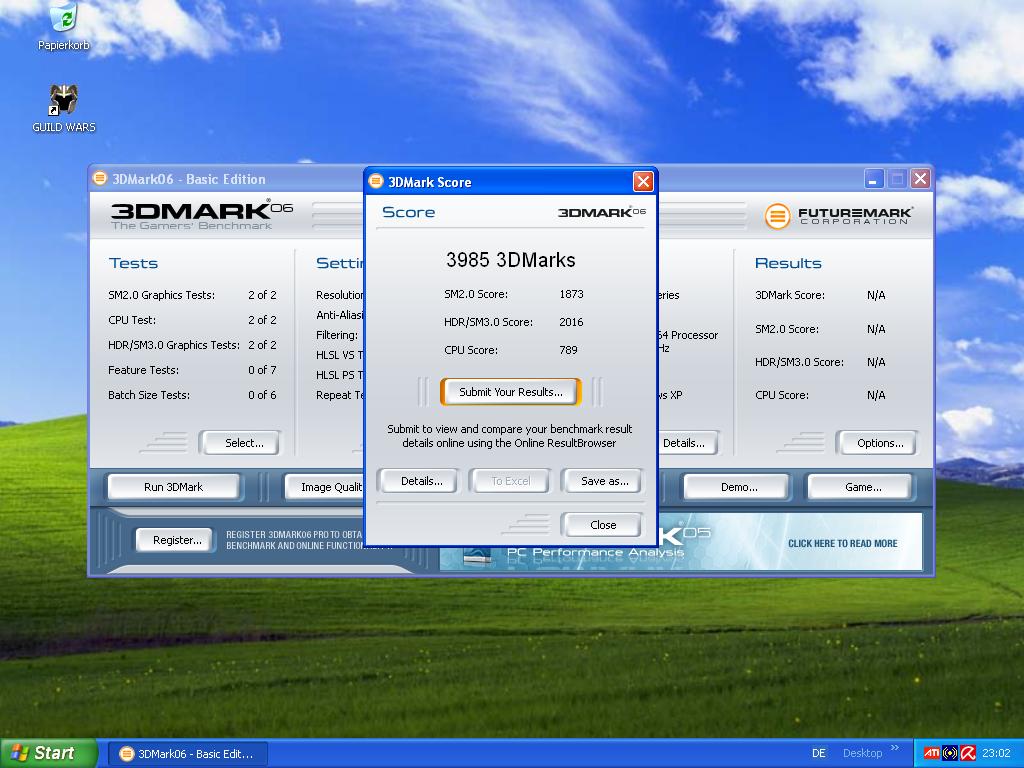This screenshot has height=768, width=1024.
Task: Click the HDR/SM3.0 Graphics Tests '2 of 2' value
Action: [x=262, y=345]
